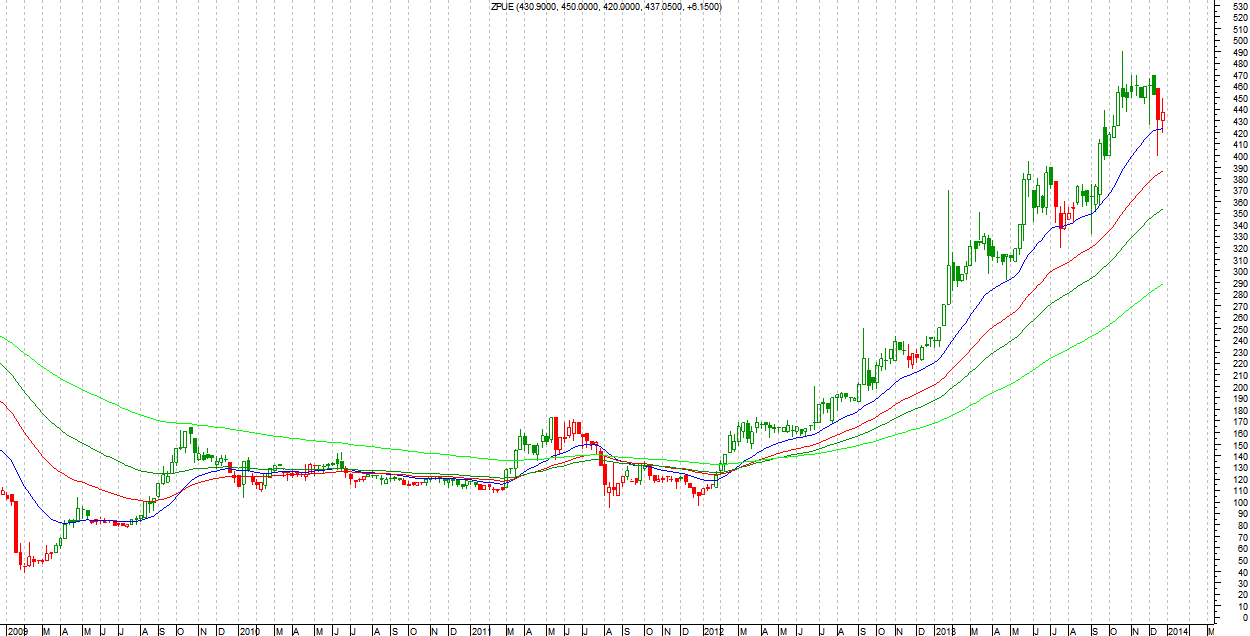Click the ZPUE chart title text
The image size is (1250, 636).
tap(604, 7)
